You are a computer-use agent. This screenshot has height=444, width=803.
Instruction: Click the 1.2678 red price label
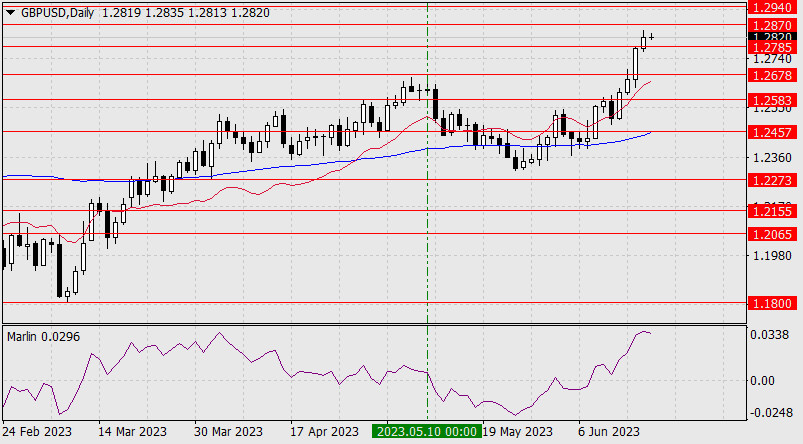[772, 74]
